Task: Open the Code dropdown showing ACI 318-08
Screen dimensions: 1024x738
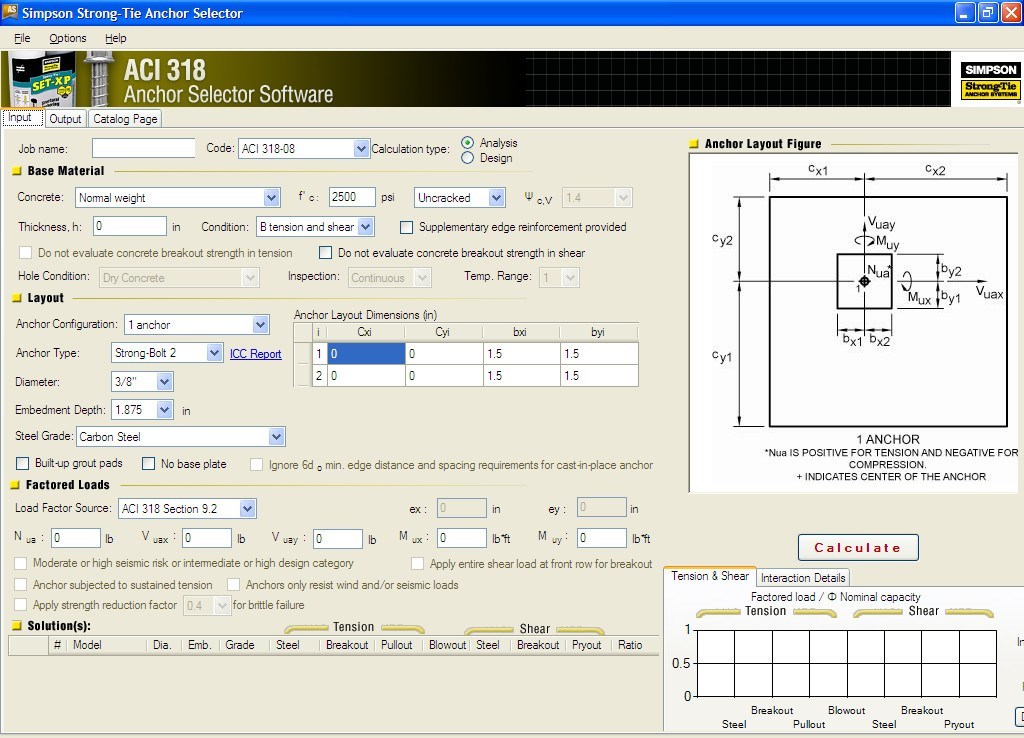Action: pos(360,147)
